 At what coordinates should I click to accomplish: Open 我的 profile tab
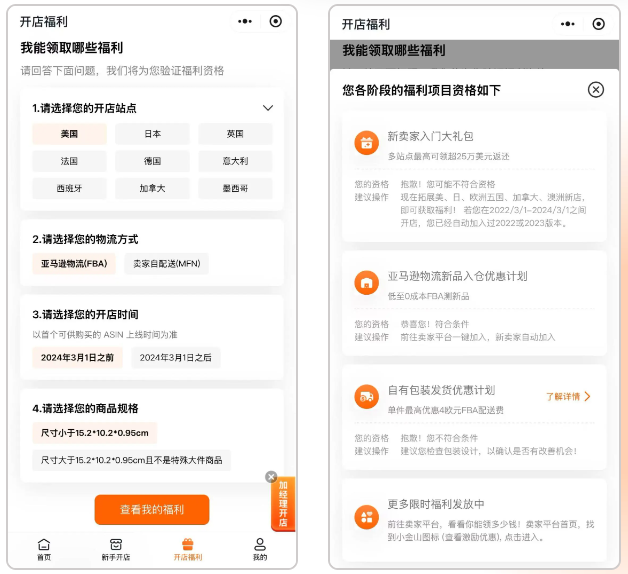(x=260, y=550)
